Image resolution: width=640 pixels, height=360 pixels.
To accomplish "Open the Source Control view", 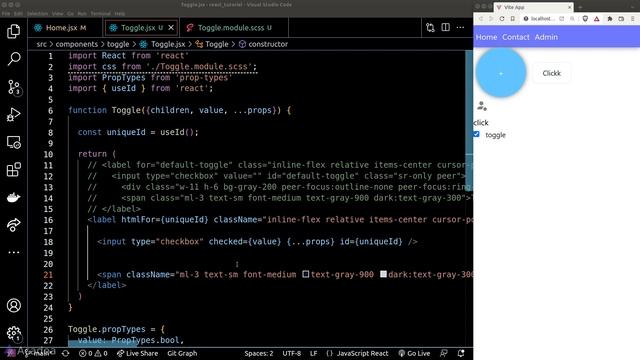I will (x=13, y=87).
